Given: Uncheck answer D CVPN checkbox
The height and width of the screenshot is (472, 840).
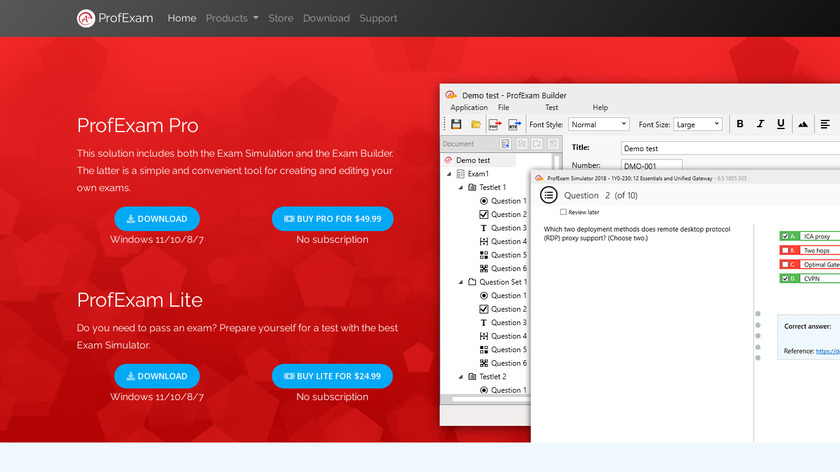Looking at the screenshot, I should [x=785, y=279].
